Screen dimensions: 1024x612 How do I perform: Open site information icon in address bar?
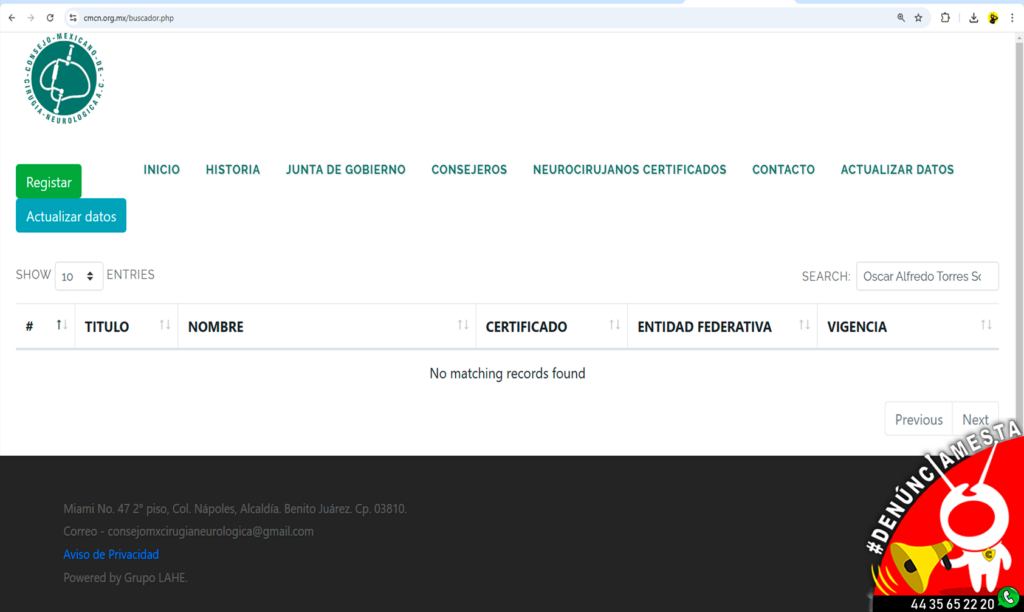[73, 18]
